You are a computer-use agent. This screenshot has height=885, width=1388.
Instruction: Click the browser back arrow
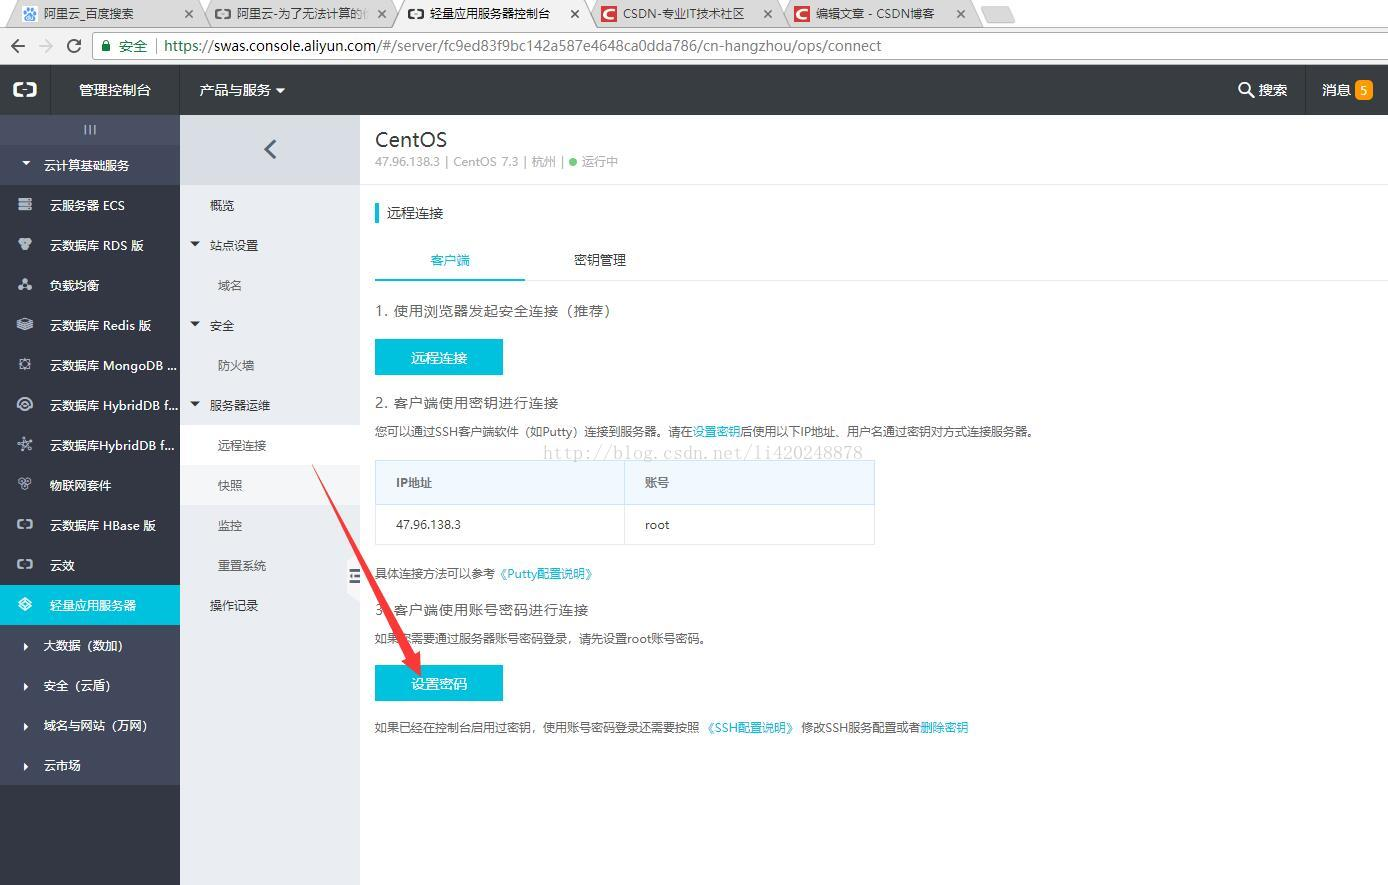click(x=17, y=46)
